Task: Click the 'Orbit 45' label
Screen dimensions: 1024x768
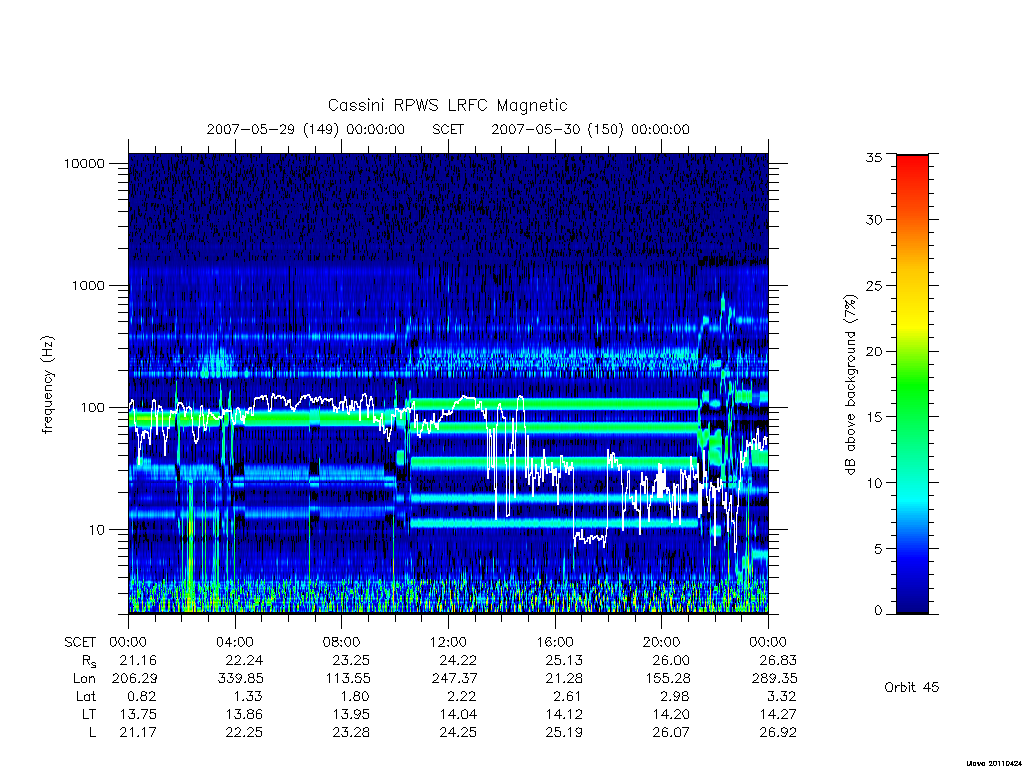Action: (x=912, y=688)
